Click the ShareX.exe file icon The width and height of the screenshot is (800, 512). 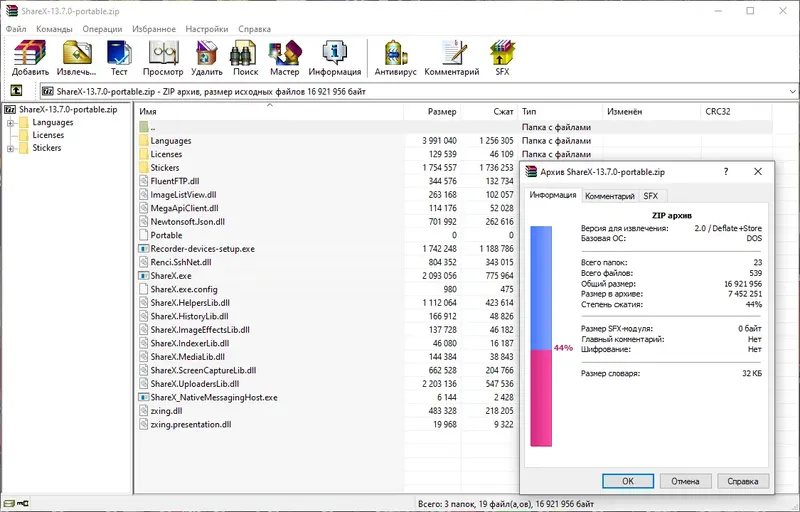[143, 275]
